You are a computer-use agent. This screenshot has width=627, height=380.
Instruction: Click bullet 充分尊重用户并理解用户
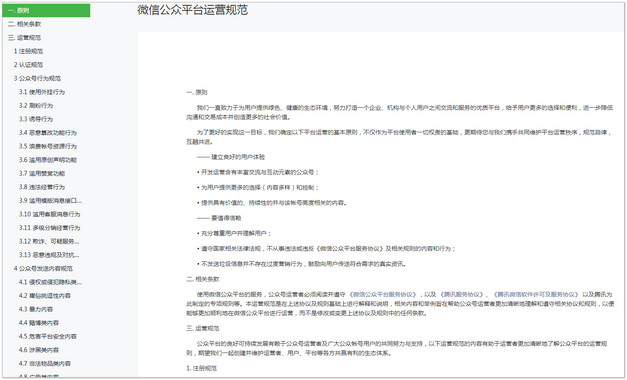coord(234,234)
